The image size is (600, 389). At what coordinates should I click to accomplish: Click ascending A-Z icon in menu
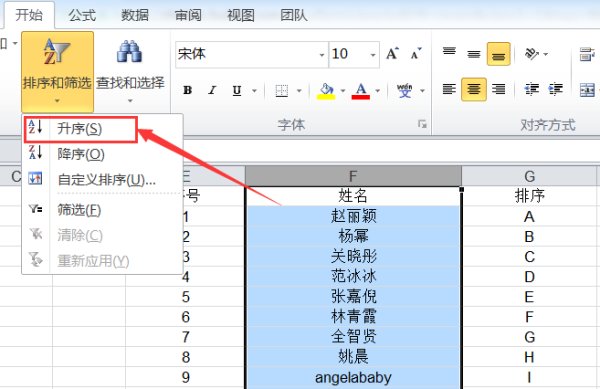coord(35,127)
